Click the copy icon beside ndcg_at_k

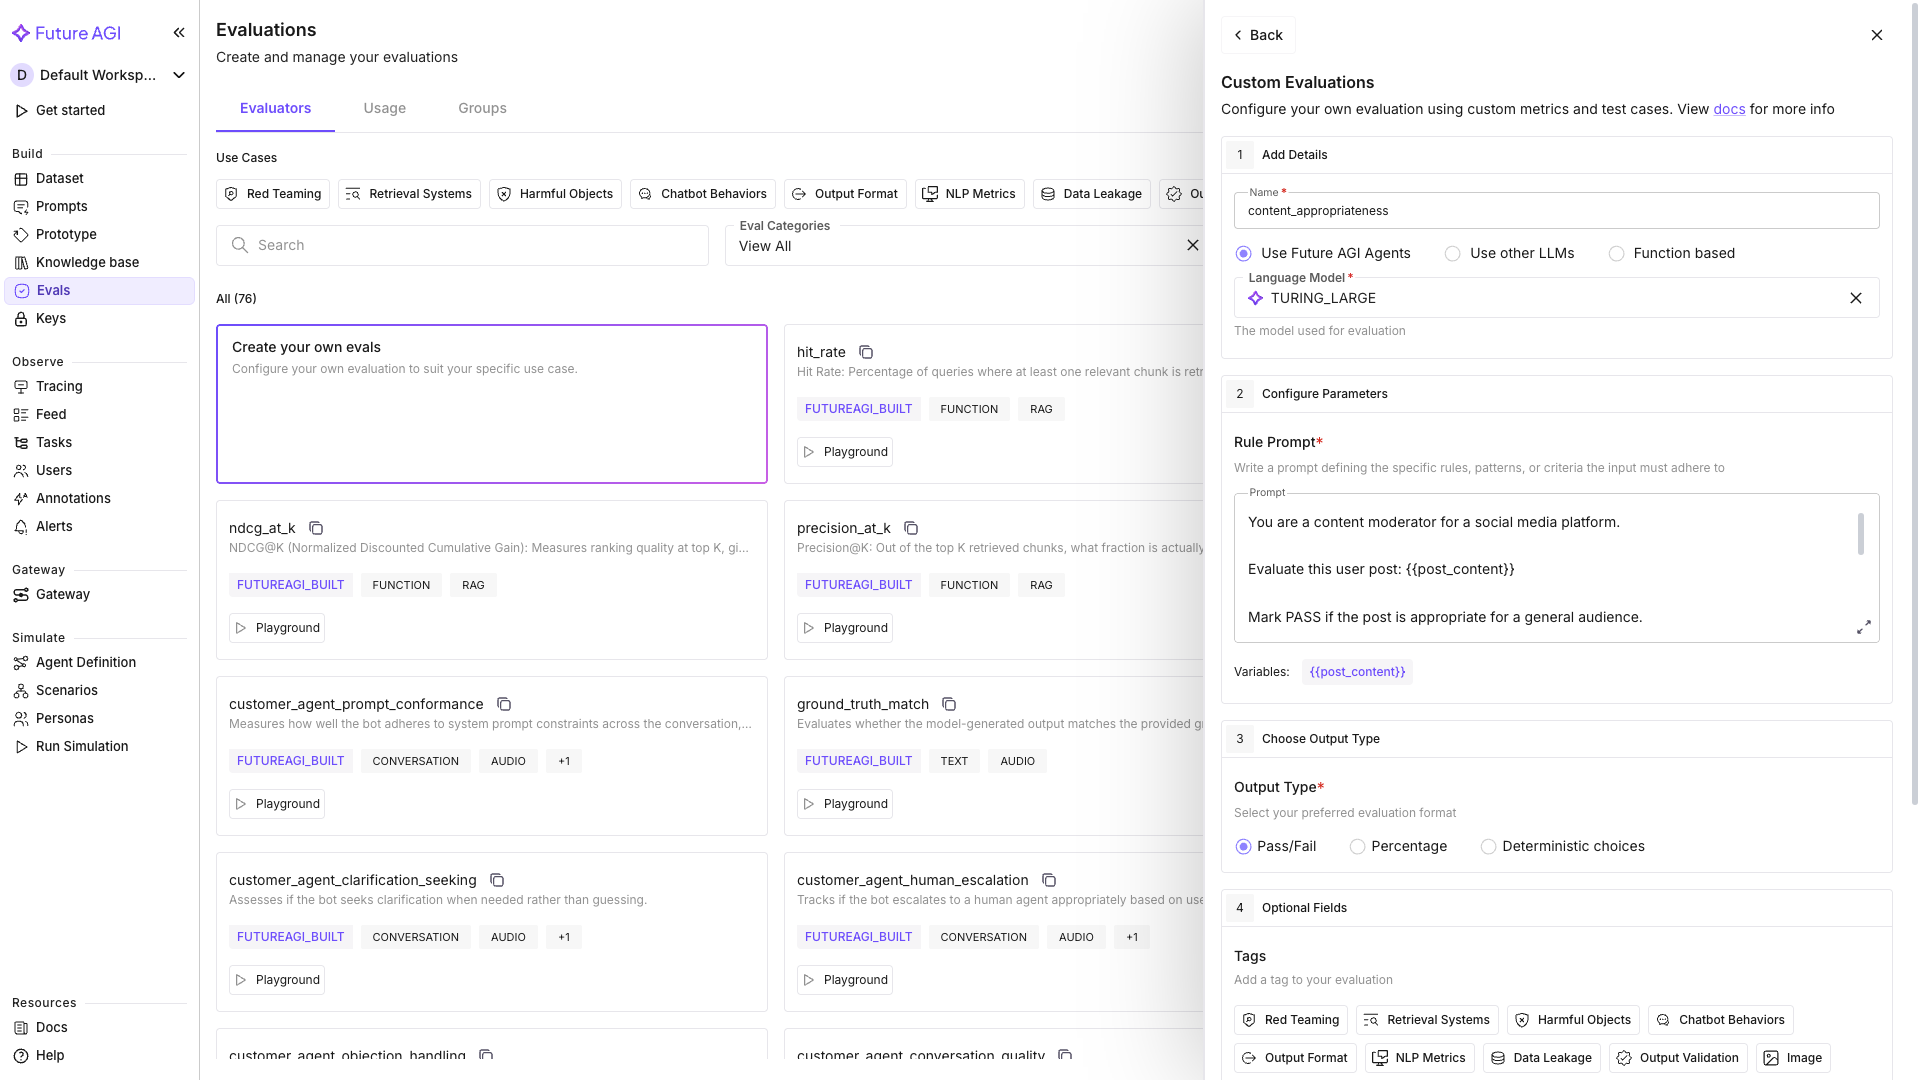pyautogui.click(x=316, y=528)
